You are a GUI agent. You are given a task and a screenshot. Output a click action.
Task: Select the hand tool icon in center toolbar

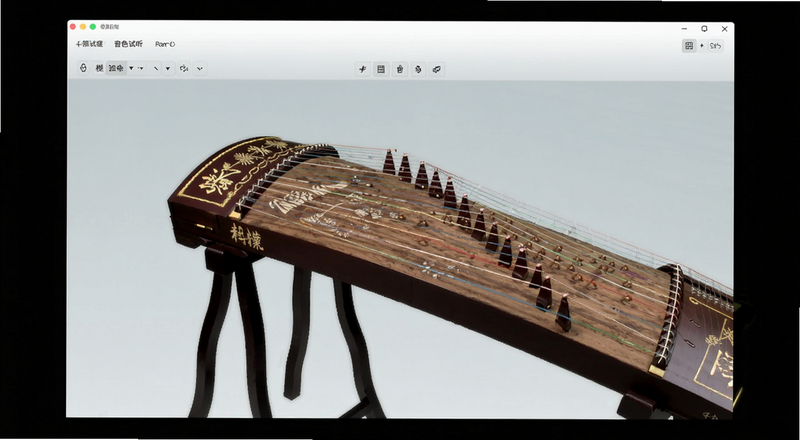click(x=400, y=69)
